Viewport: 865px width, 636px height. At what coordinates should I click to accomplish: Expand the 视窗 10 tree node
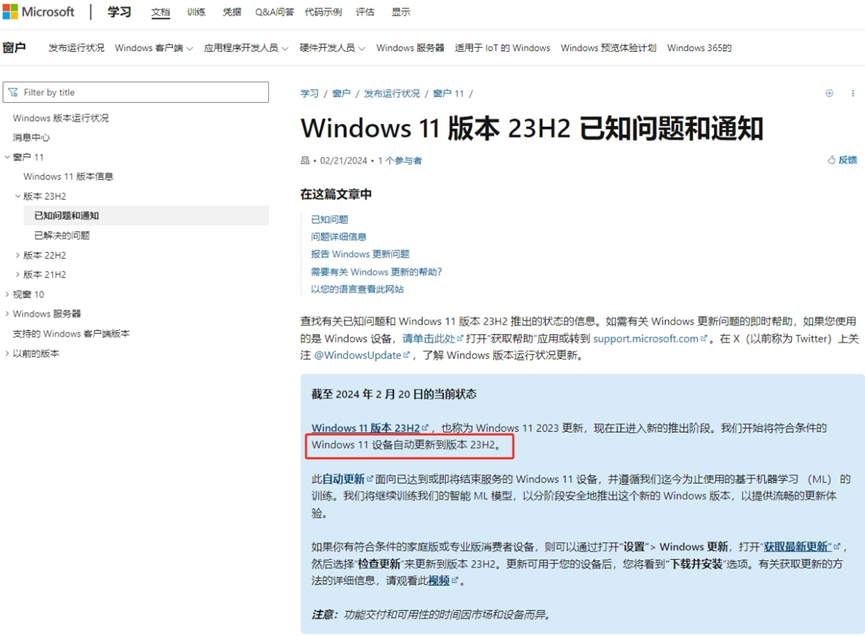(x=7, y=295)
